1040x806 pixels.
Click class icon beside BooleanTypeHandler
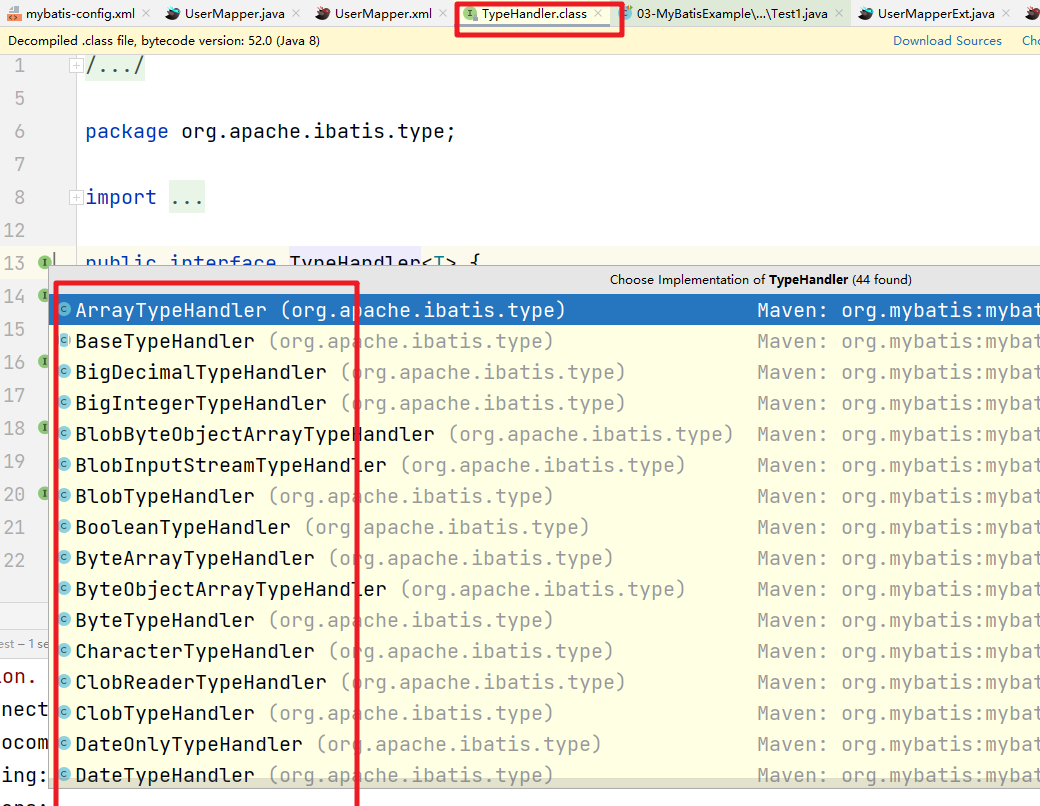(x=64, y=526)
